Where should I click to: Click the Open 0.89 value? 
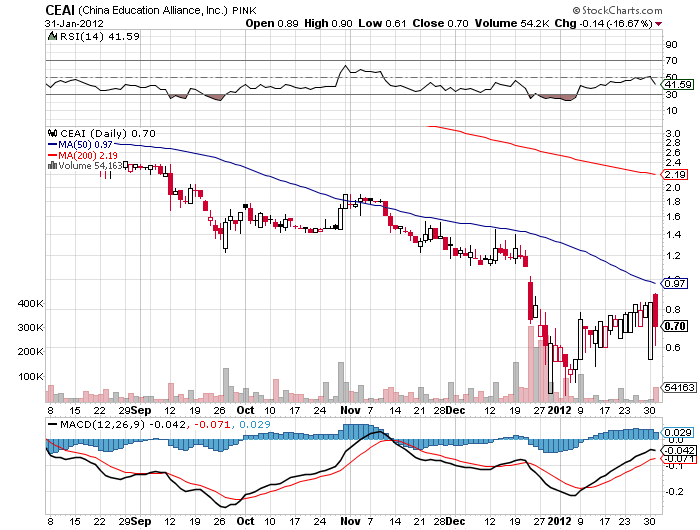point(272,23)
